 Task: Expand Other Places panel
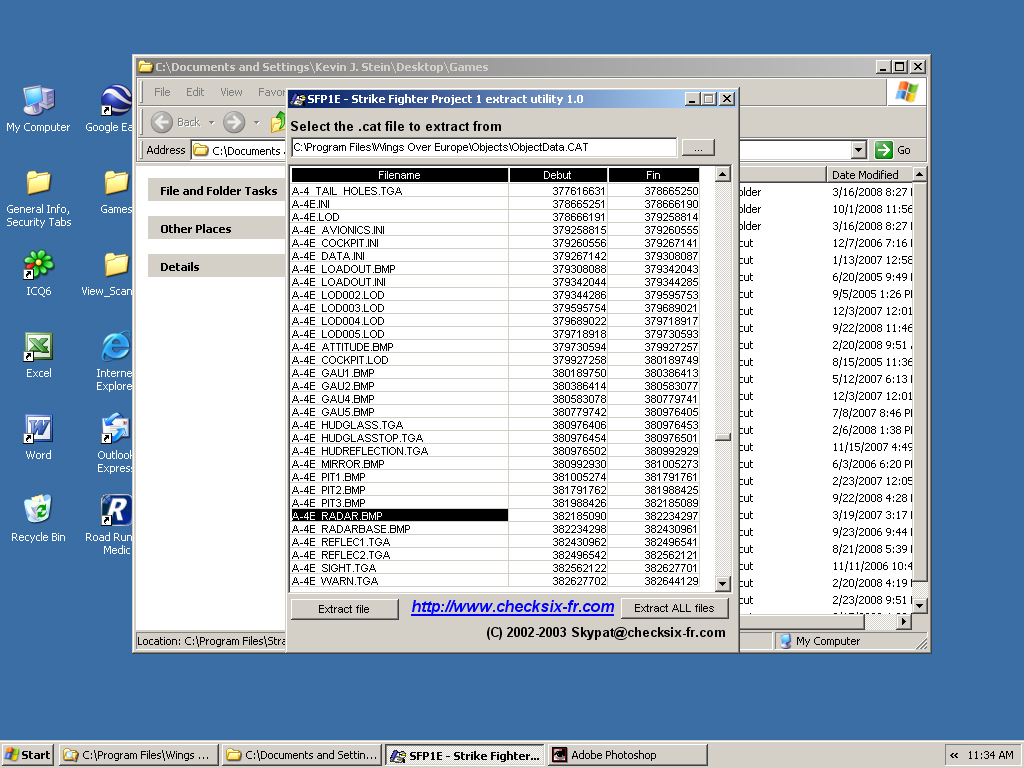[218, 229]
